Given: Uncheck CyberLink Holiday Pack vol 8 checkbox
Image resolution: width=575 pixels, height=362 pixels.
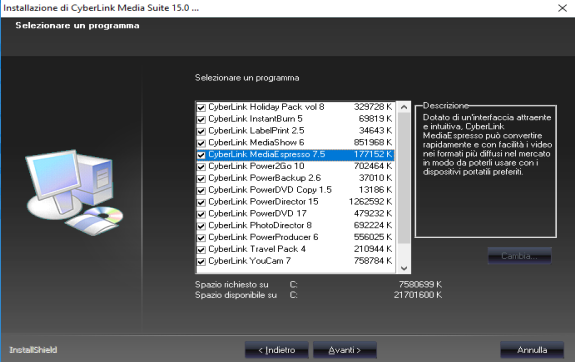Looking at the screenshot, I should tap(201, 107).
